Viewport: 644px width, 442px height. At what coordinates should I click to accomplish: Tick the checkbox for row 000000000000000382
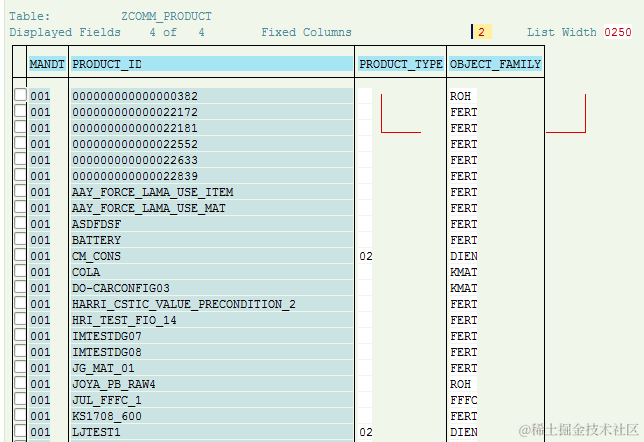pos(21,95)
